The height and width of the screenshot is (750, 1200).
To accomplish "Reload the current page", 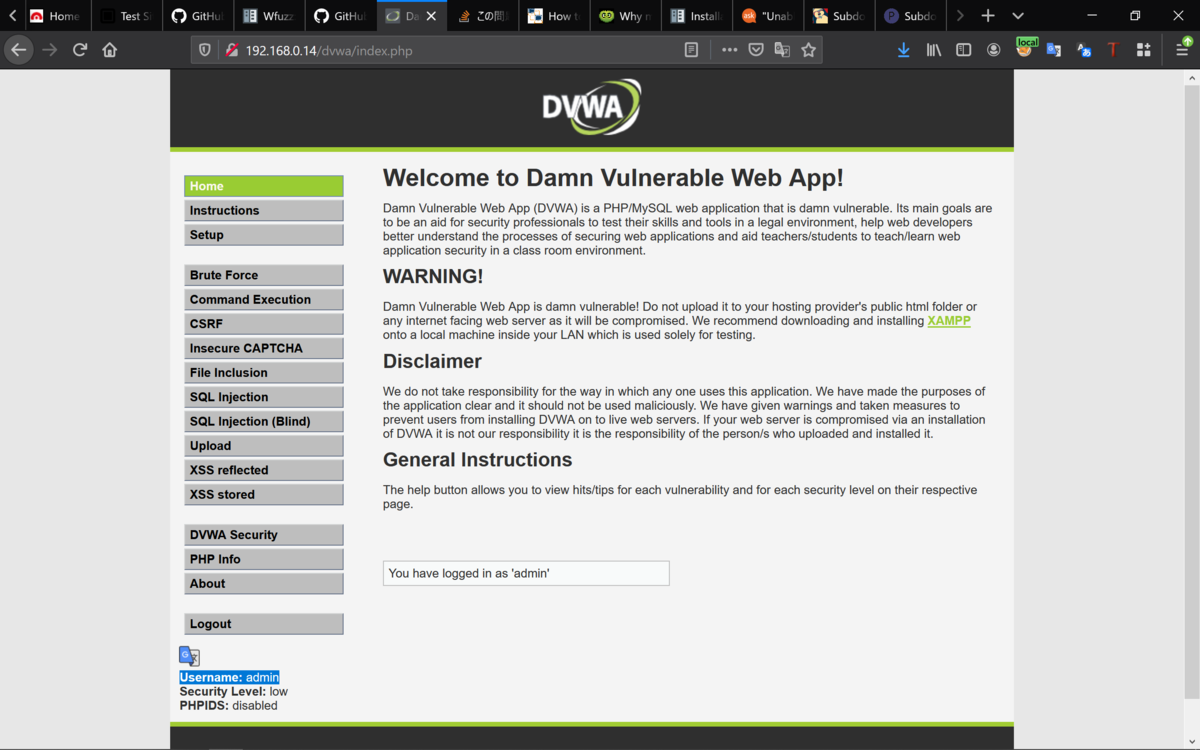I will click(80, 50).
